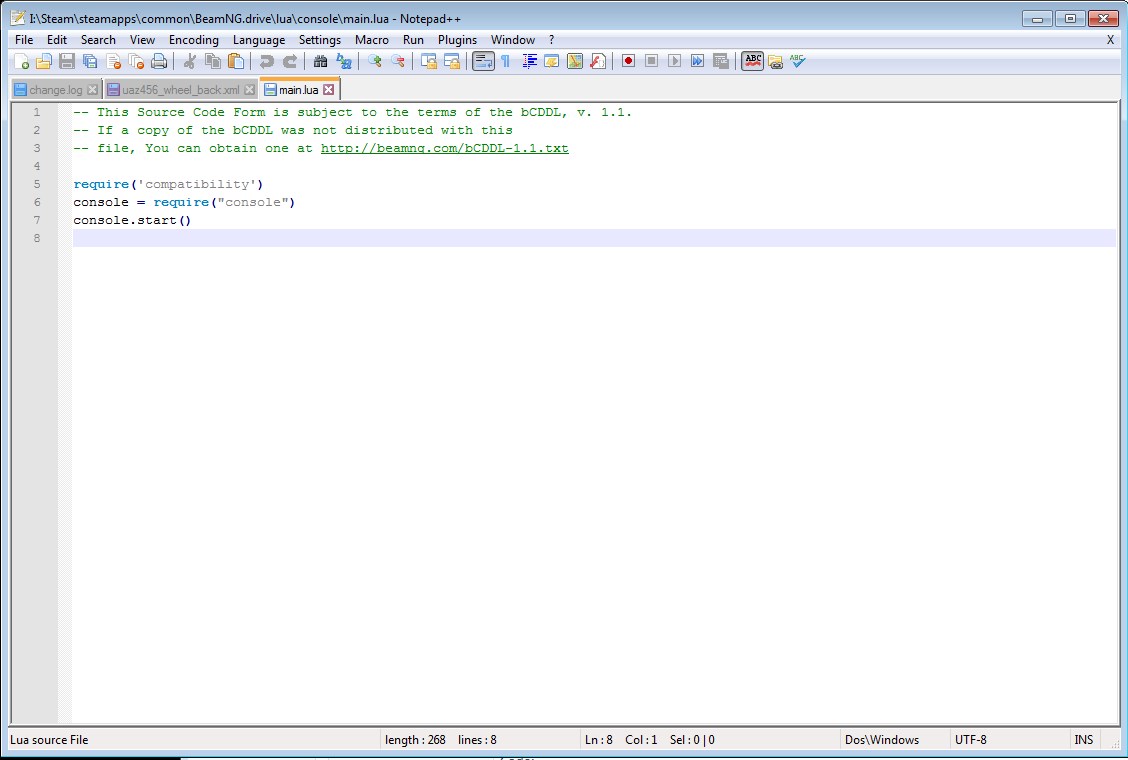Click the Close All documents icon
The image size is (1128, 760).
point(136,61)
